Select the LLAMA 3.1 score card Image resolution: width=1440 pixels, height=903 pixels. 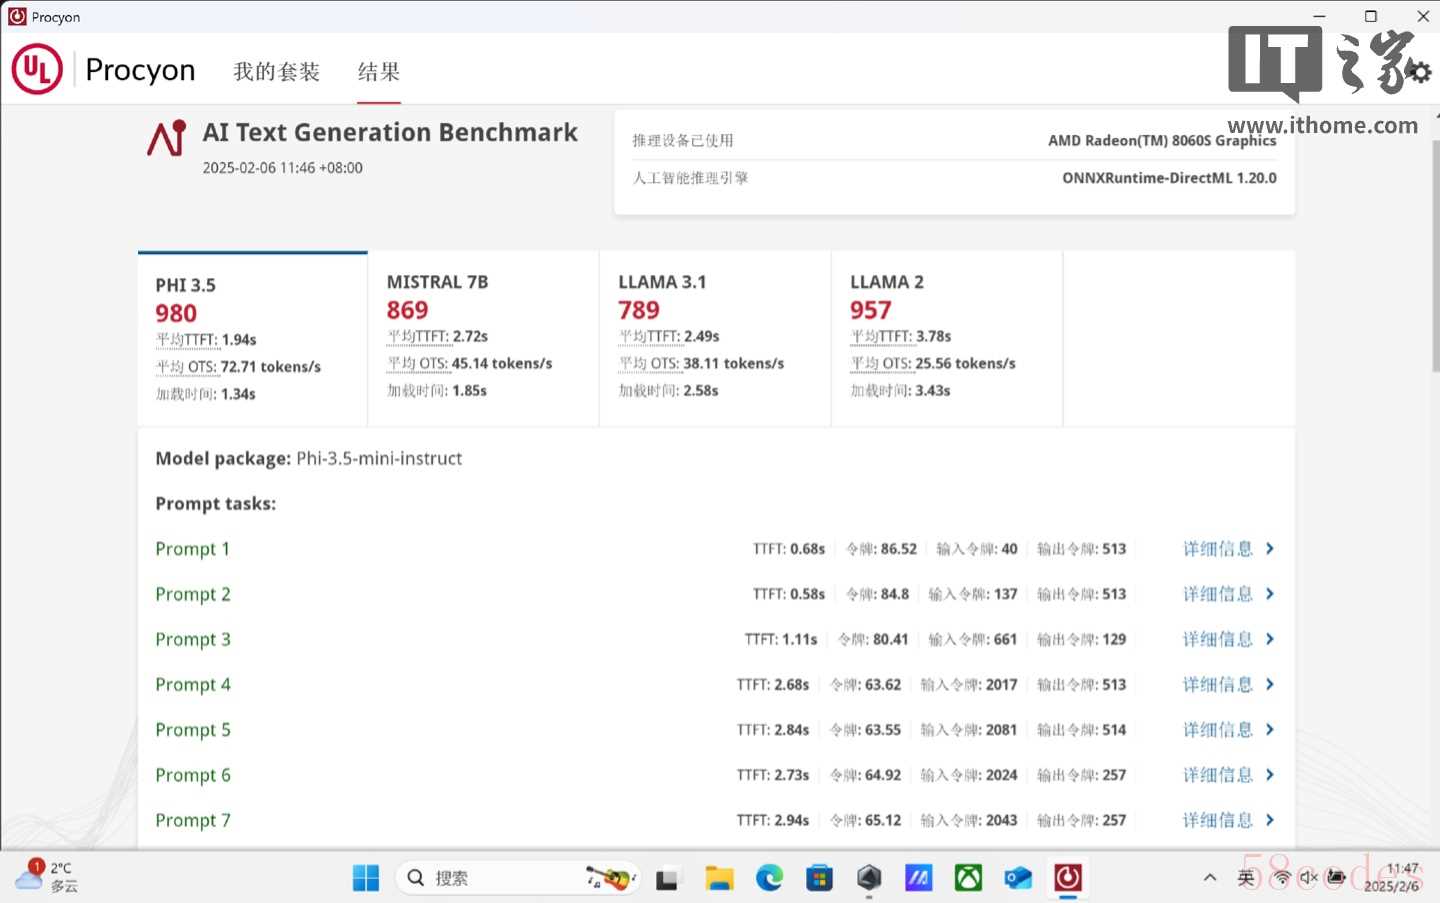pyautogui.click(x=714, y=338)
